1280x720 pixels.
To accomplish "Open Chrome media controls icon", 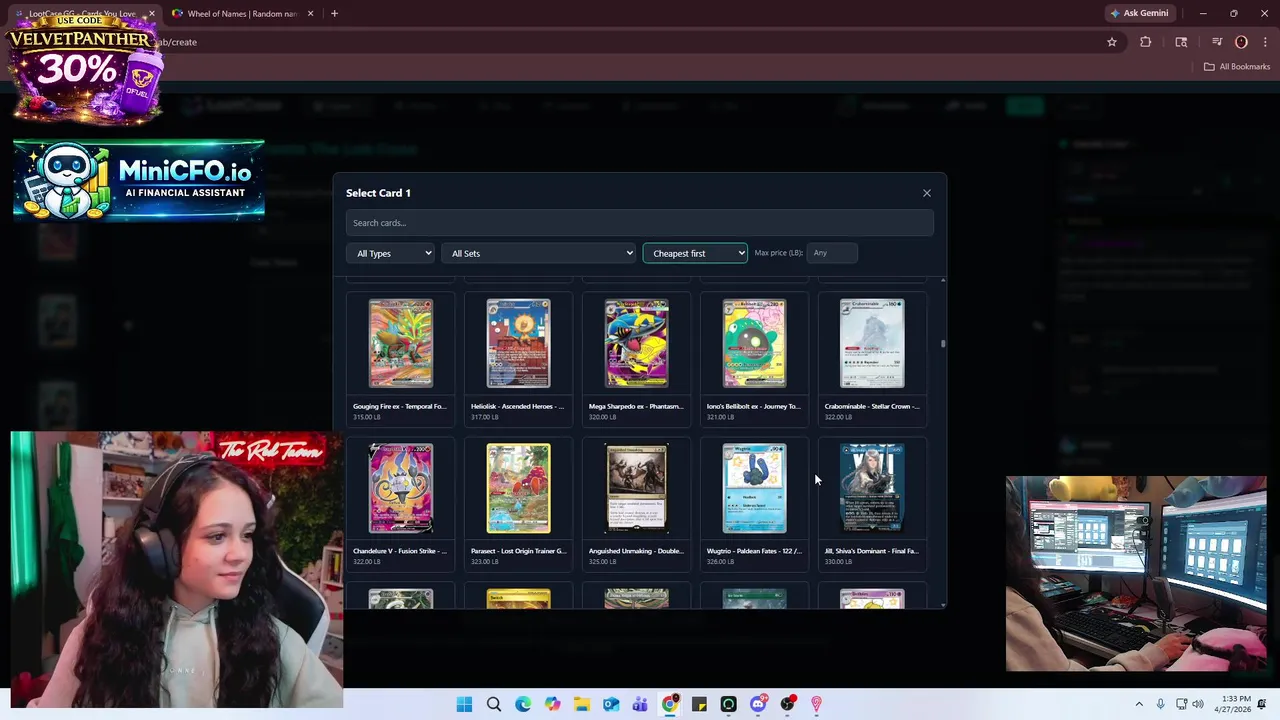I will [x=1217, y=42].
